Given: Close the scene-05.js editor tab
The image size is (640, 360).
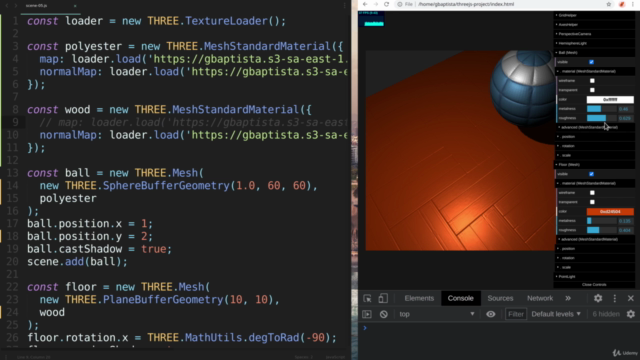Looking at the screenshot, I should (75, 6).
